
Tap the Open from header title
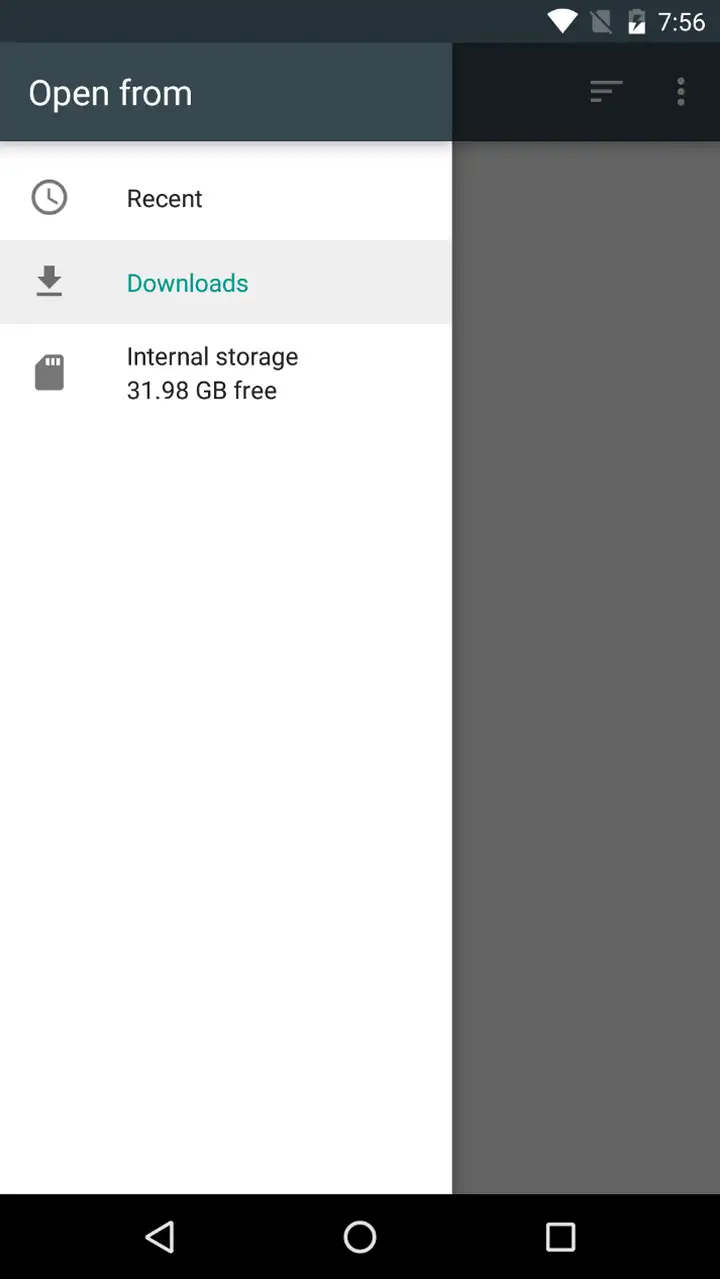point(110,92)
